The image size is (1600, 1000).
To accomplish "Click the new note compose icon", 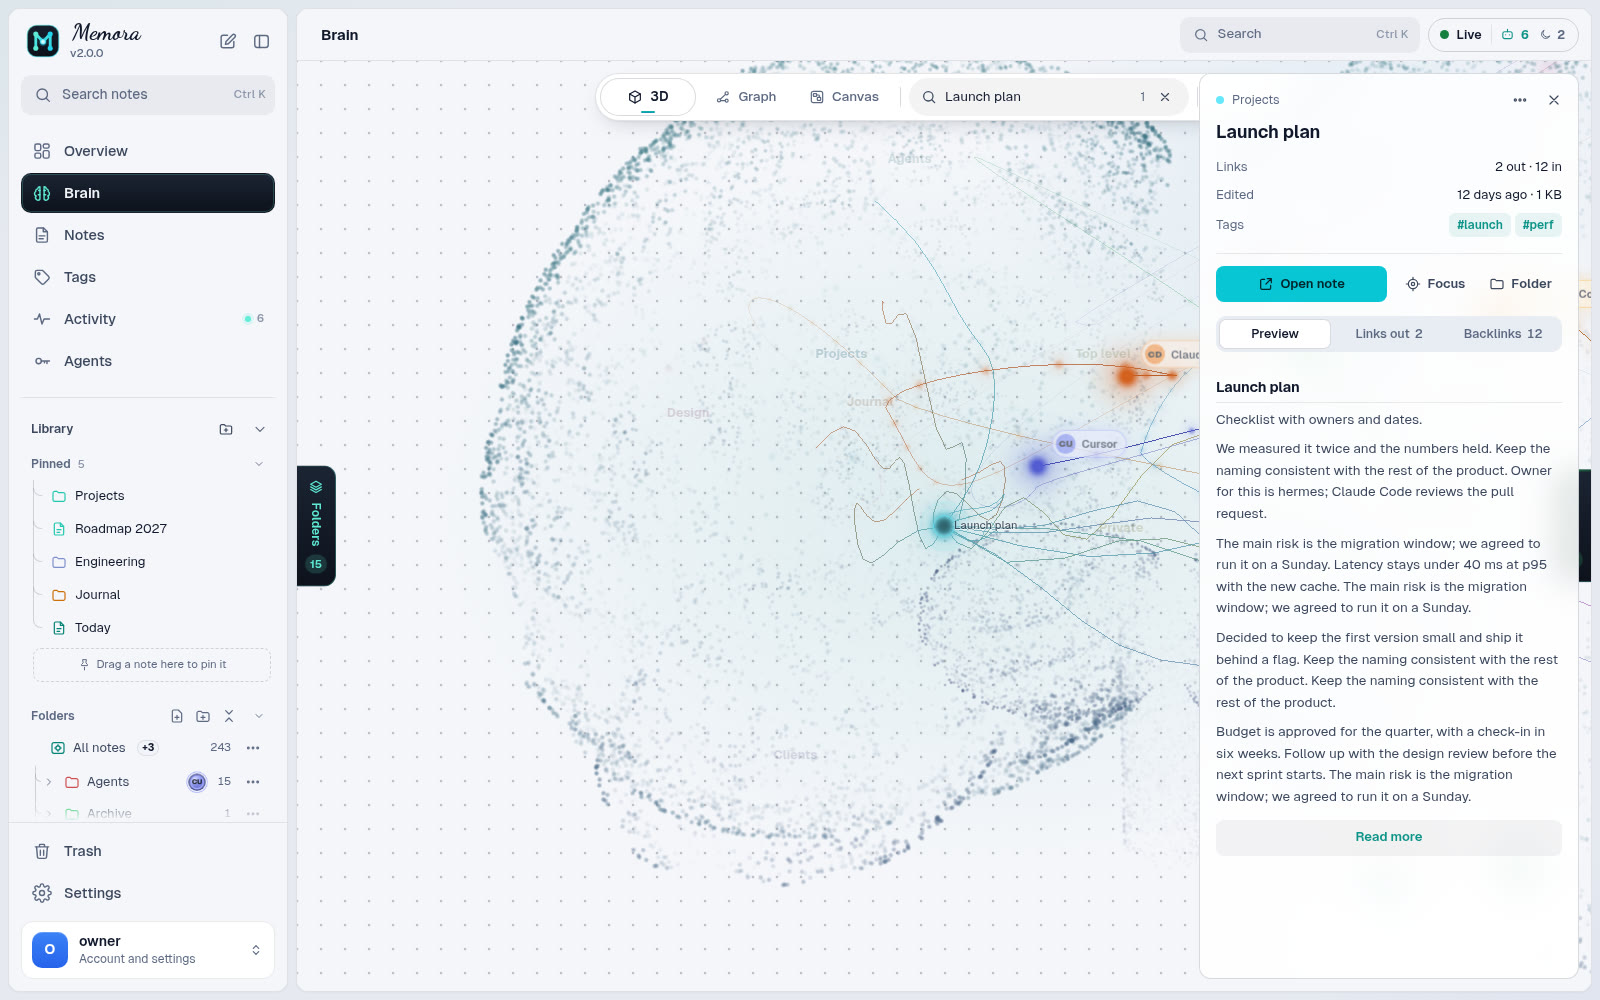I will tap(228, 41).
